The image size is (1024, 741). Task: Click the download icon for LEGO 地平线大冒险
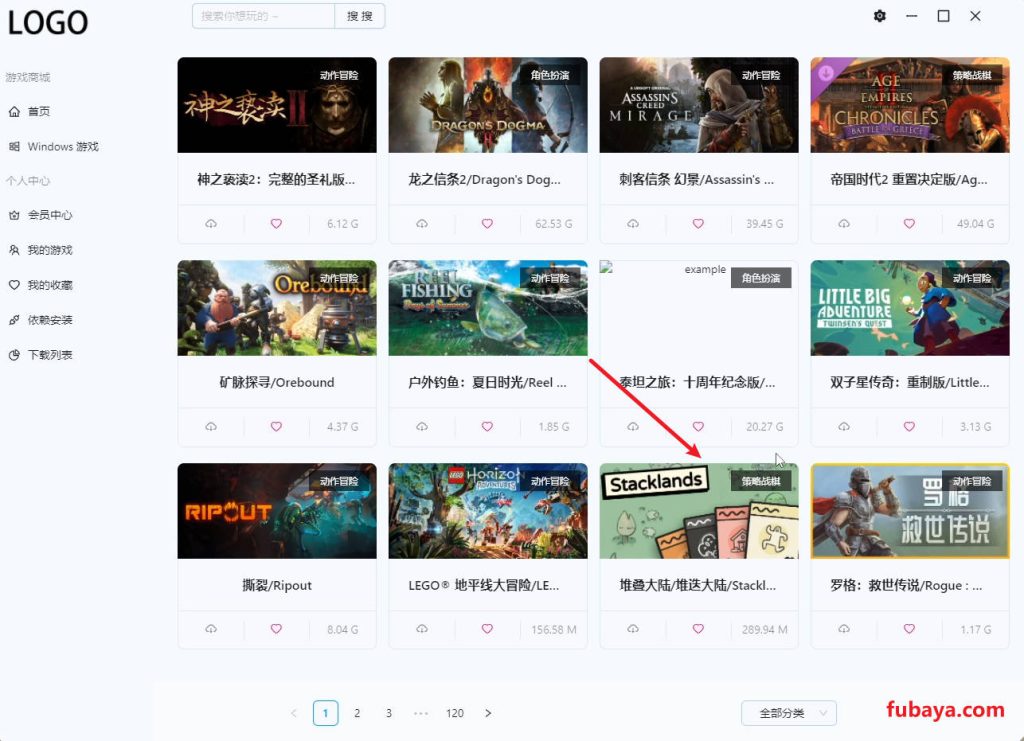pyautogui.click(x=422, y=629)
